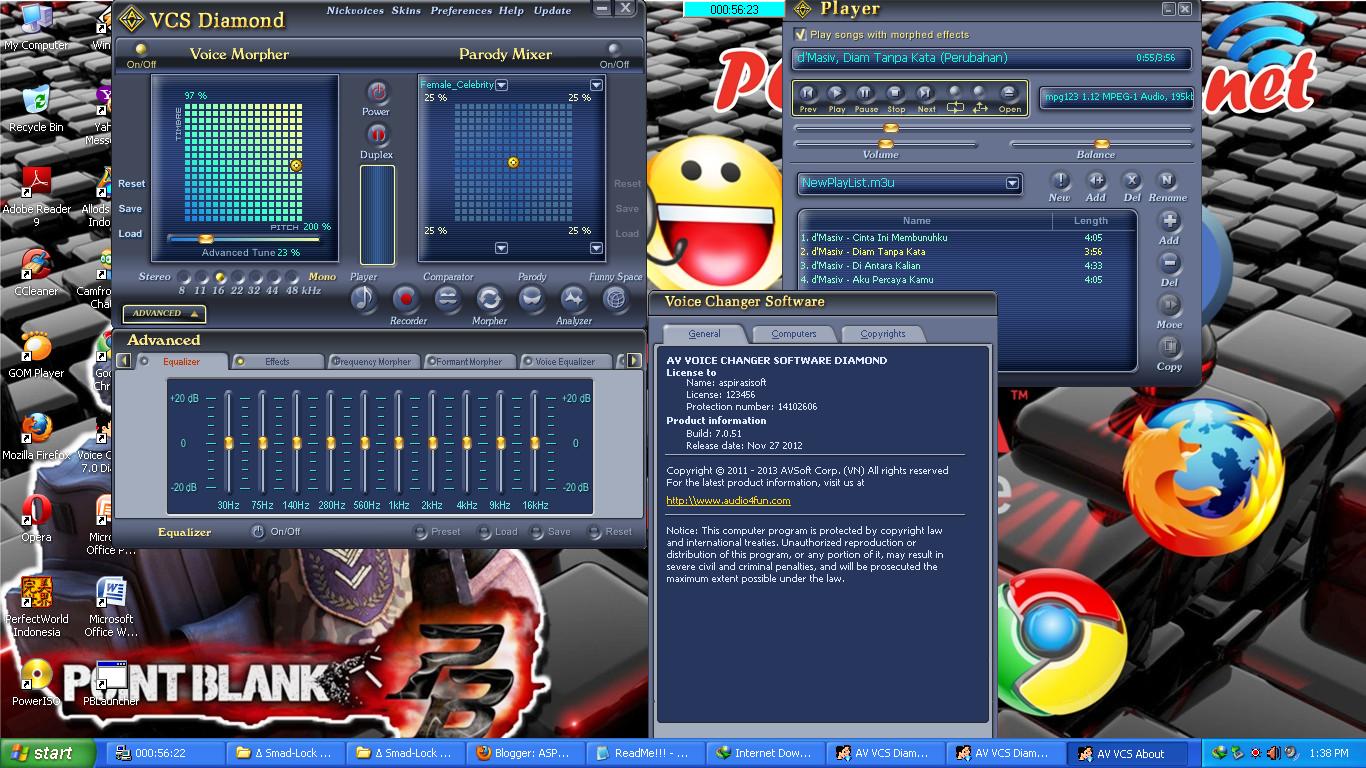
Task: Click playlist Add icon beside New
Action: (1096, 181)
